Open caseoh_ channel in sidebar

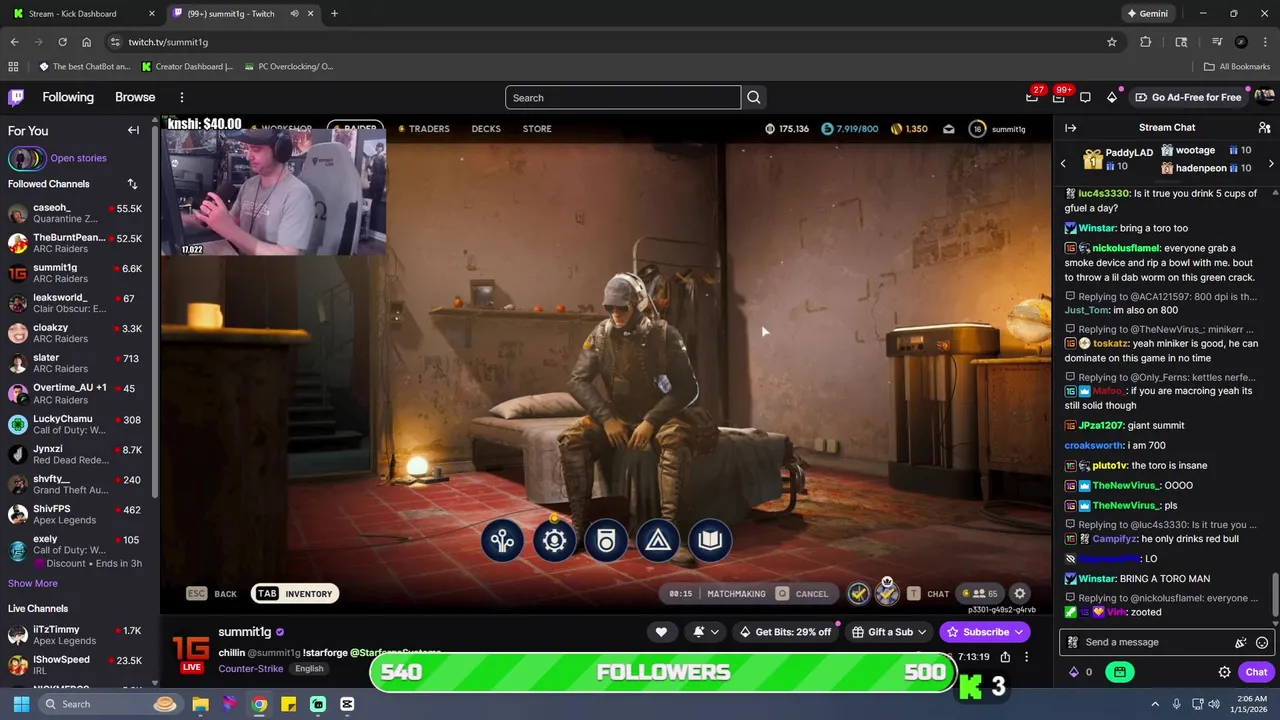[76, 213]
